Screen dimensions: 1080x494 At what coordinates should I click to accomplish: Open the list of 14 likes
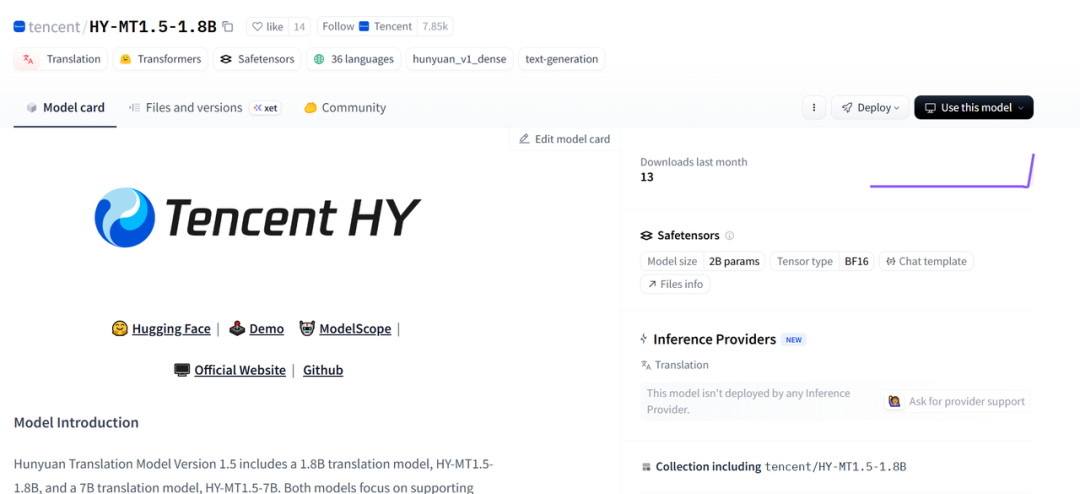point(299,27)
